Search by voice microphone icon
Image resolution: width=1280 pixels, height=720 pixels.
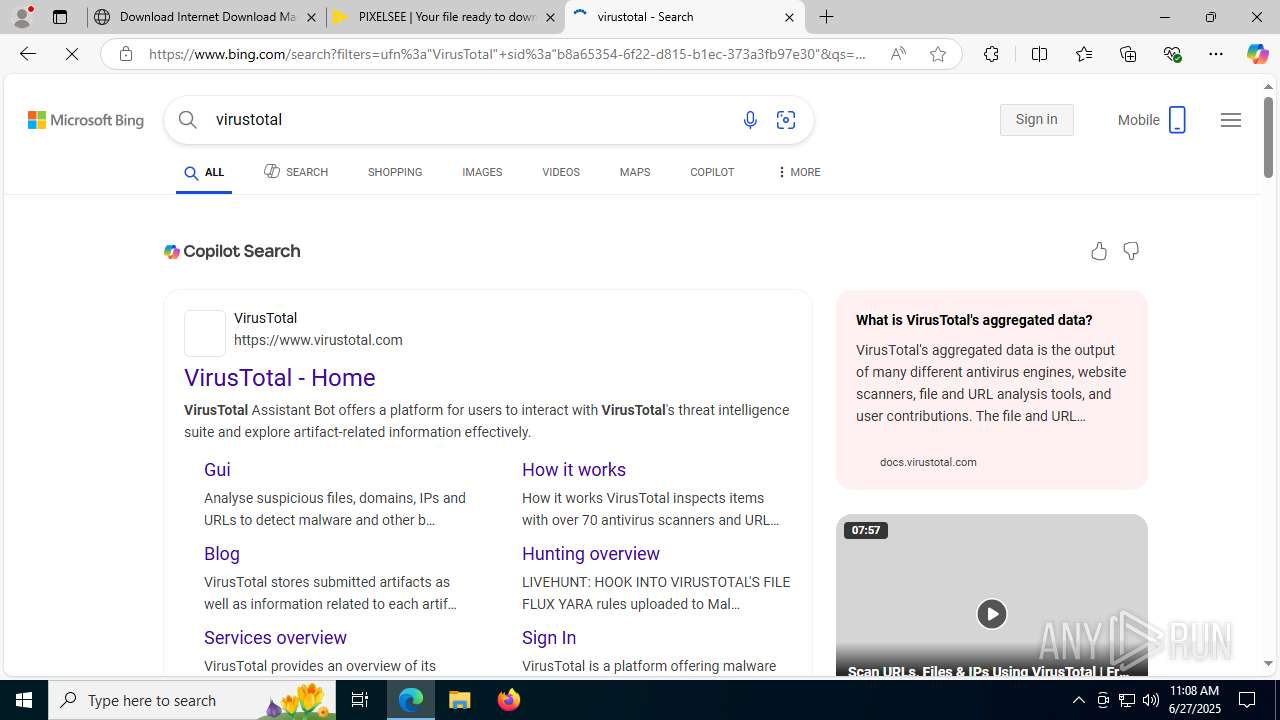click(750, 120)
